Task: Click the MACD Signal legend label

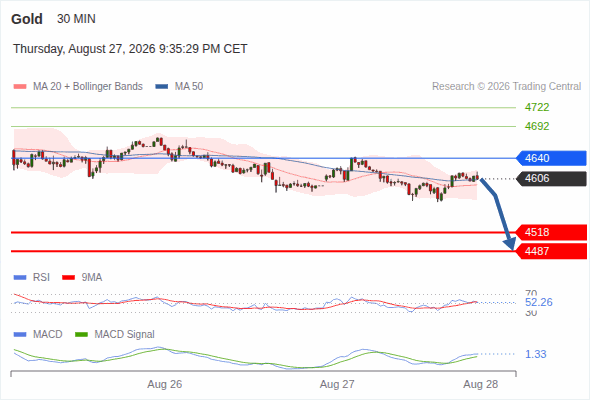Action: 125,335
